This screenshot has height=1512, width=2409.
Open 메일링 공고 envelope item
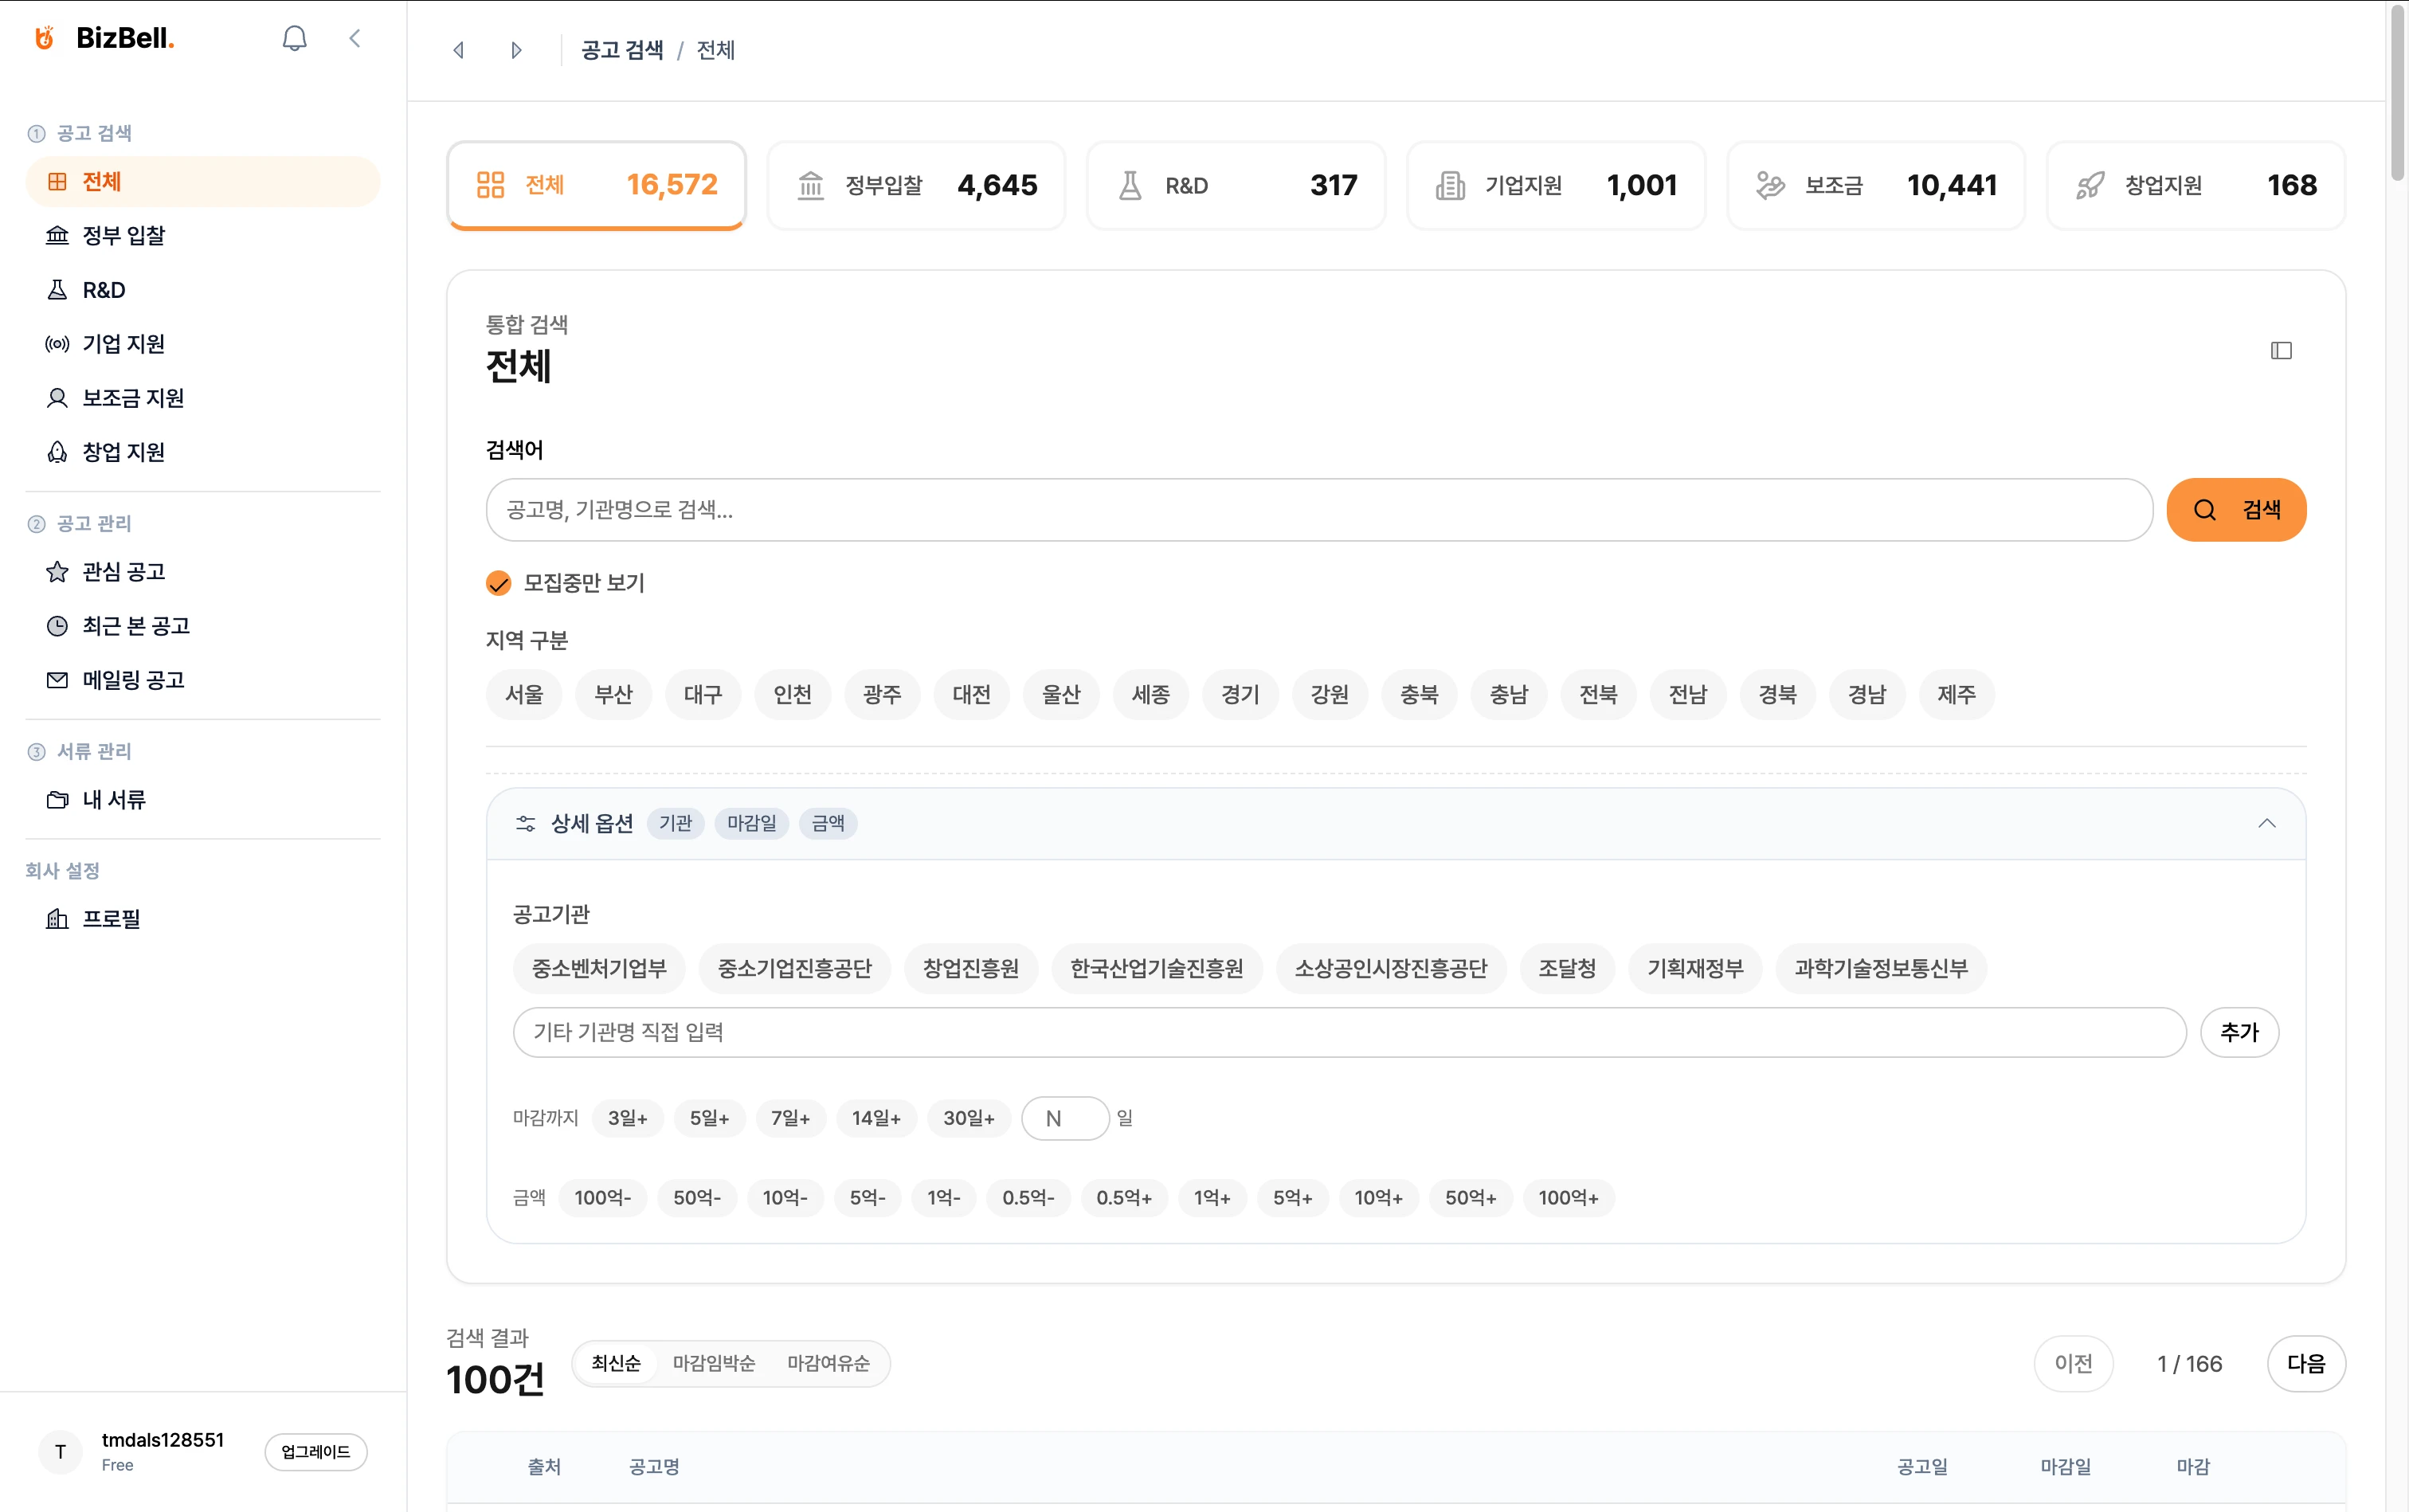click(133, 680)
